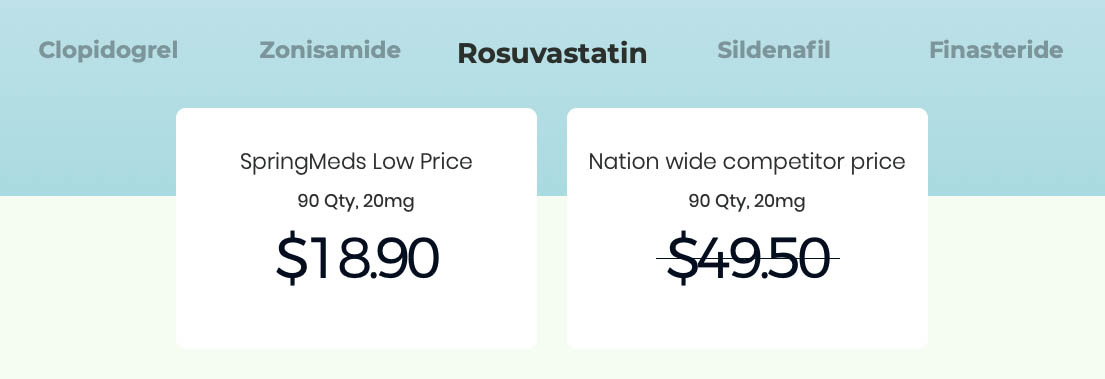This screenshot has width=1105, height=379.
Task: Choose the Finasteride tab
Action: pyautogui.click(x=996, y=50)
